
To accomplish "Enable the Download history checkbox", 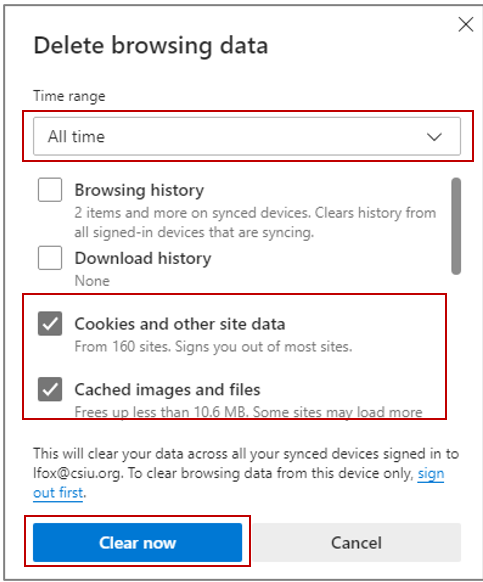I will (x=50, y=258).
